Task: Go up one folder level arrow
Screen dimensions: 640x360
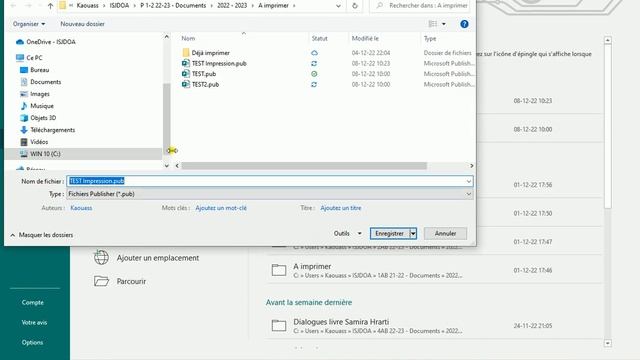Action: pyautogui.click(x=50, y=6)
